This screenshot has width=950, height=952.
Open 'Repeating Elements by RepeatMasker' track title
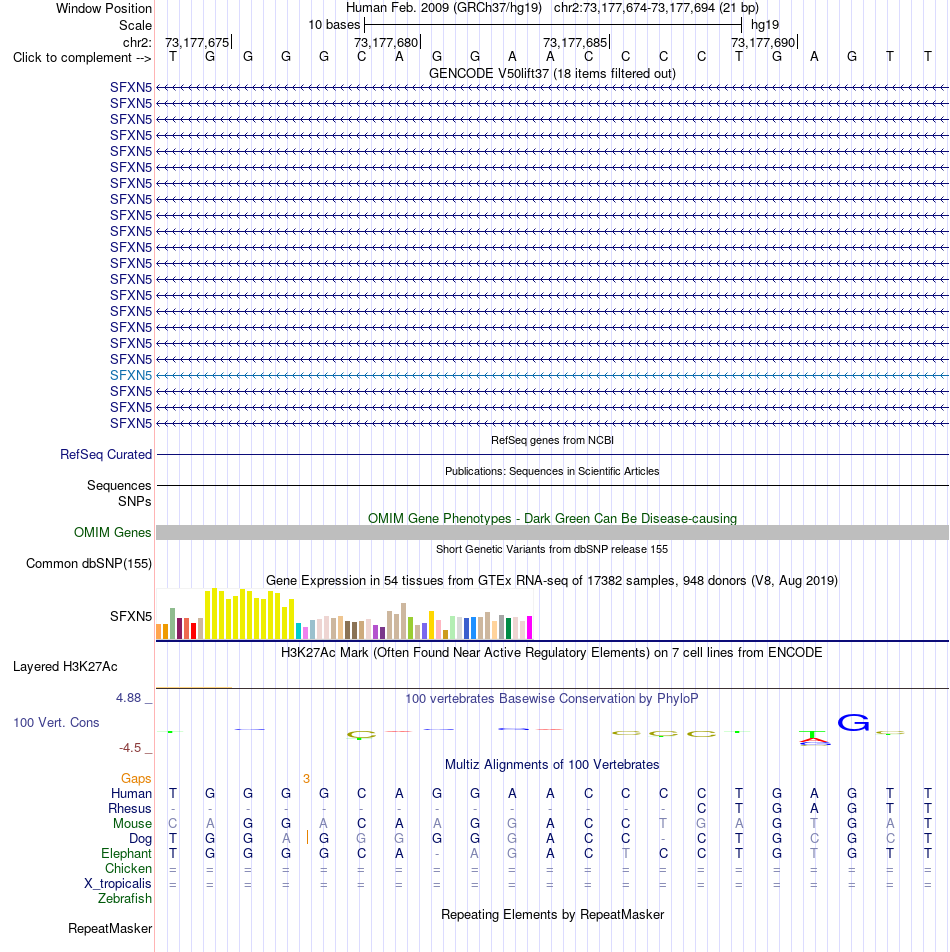[x=552, y=914]
